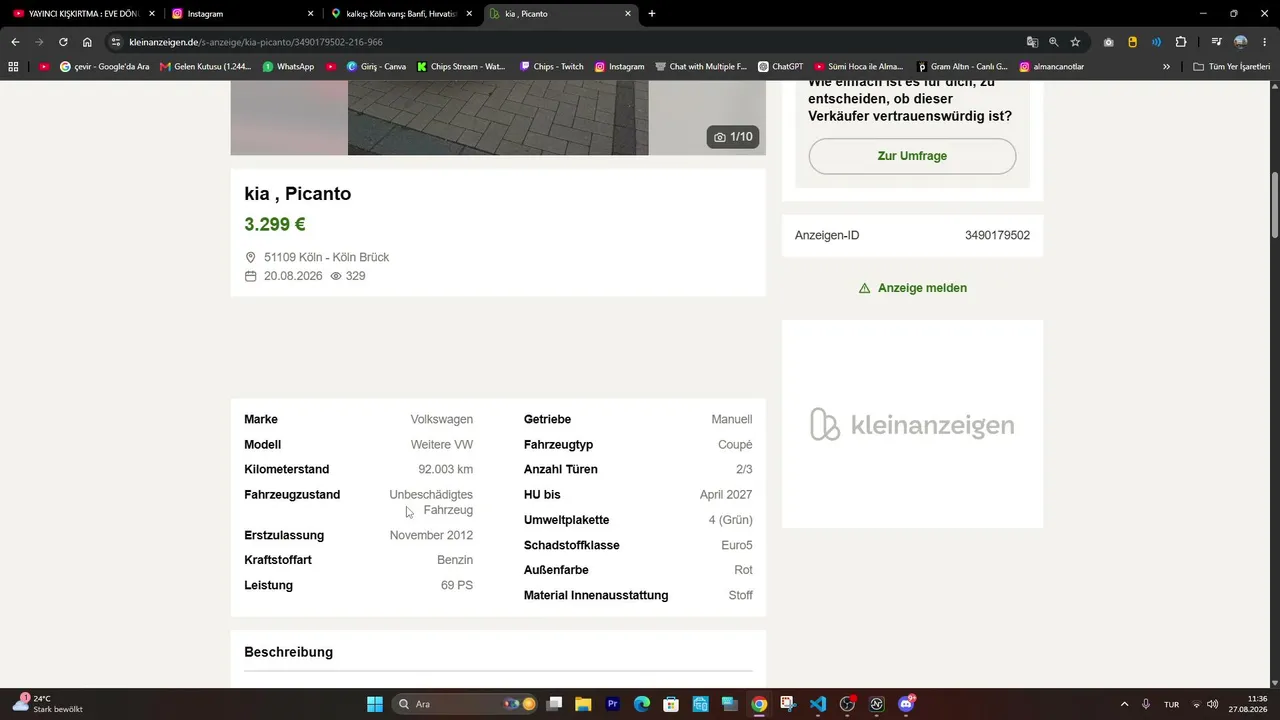Close the Instagram tab
1280x720 pixels.
[310, 14]
